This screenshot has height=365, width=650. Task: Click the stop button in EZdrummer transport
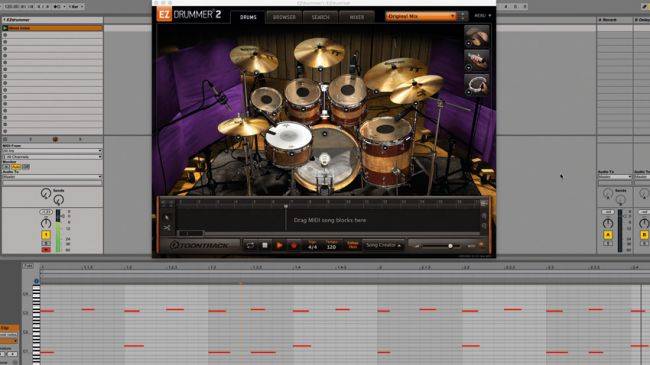point(265,246)
